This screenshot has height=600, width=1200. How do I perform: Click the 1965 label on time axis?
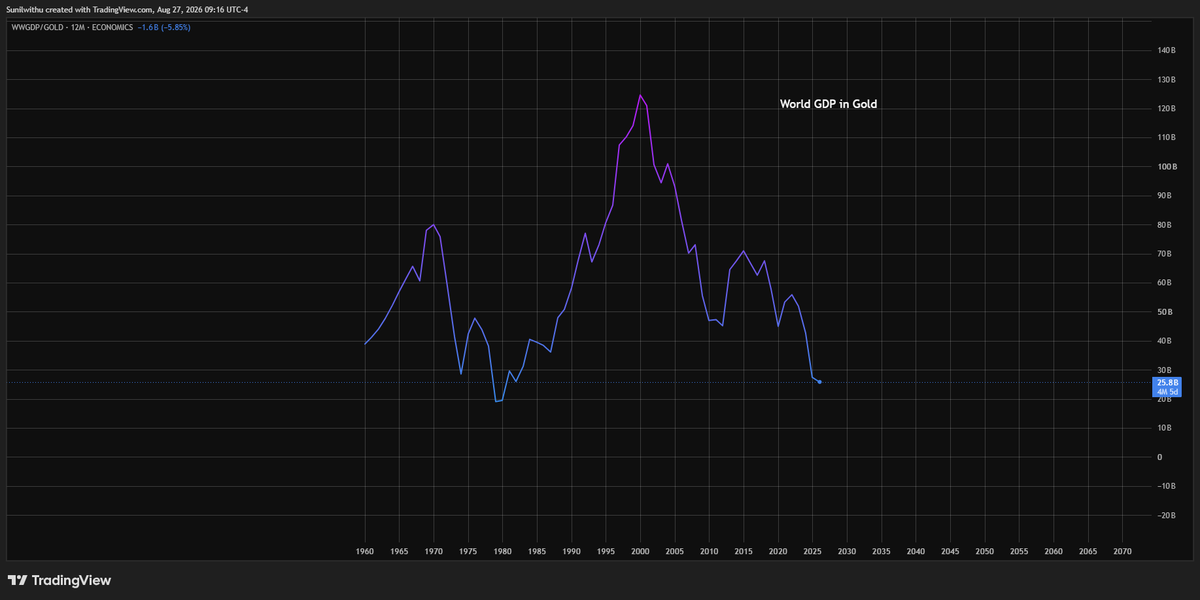(x=400, y=551)
